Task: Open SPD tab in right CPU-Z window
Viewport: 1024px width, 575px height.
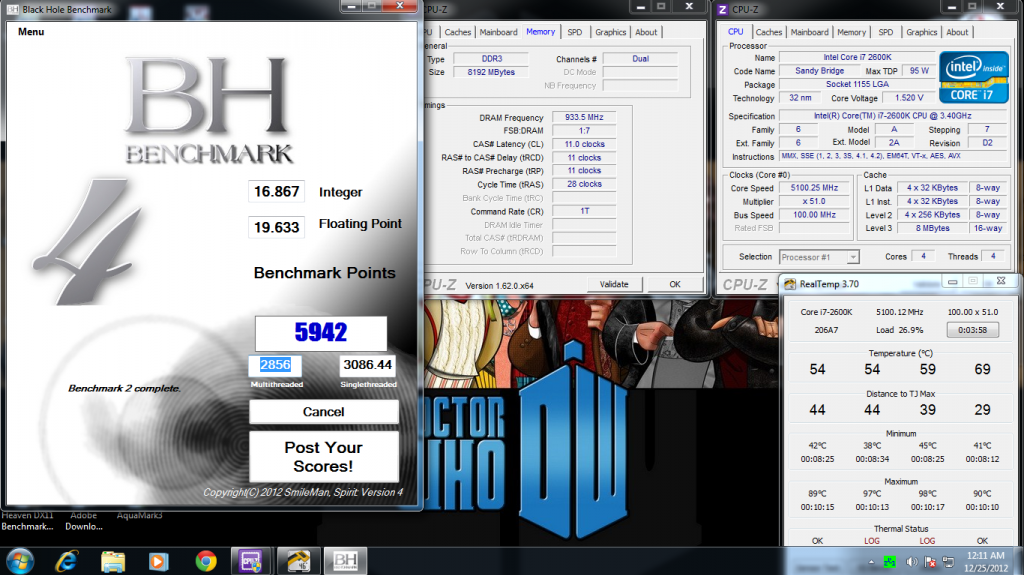Action: click(886, 32)
